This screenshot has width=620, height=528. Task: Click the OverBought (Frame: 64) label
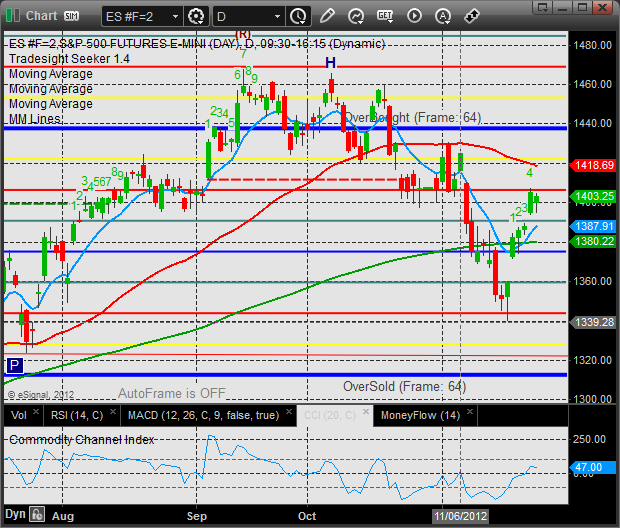click(412, 117)
